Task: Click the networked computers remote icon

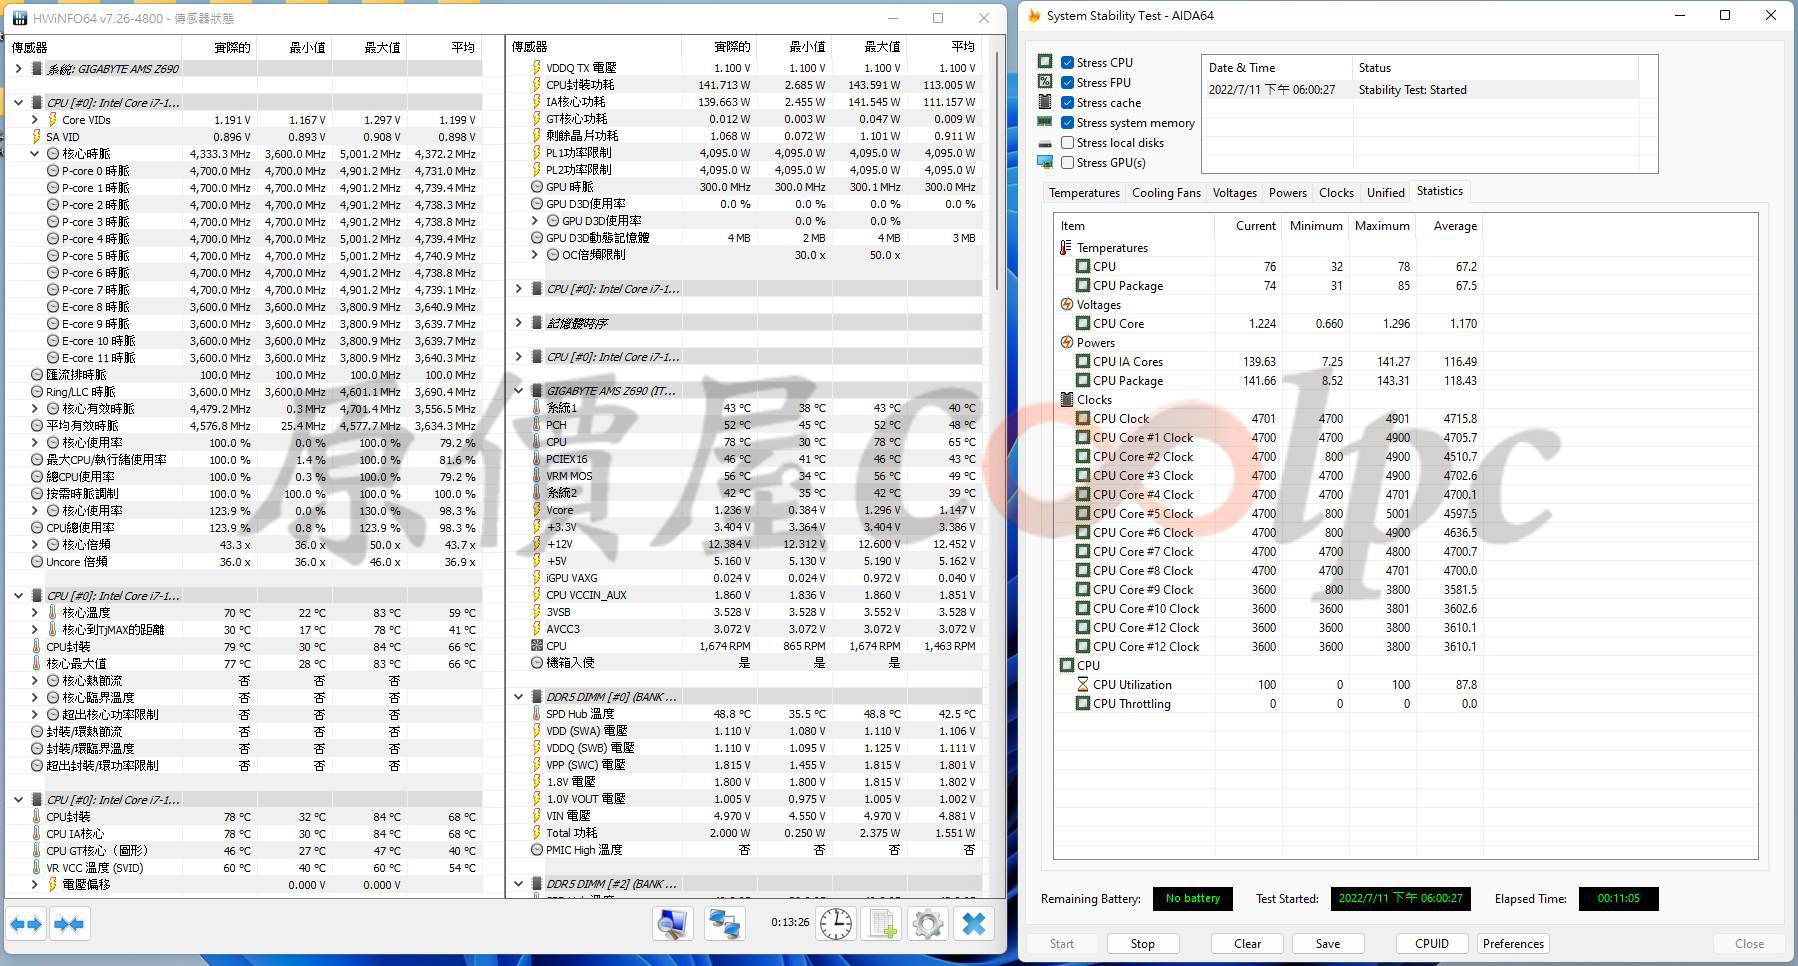Action: (x=724, y=924)
